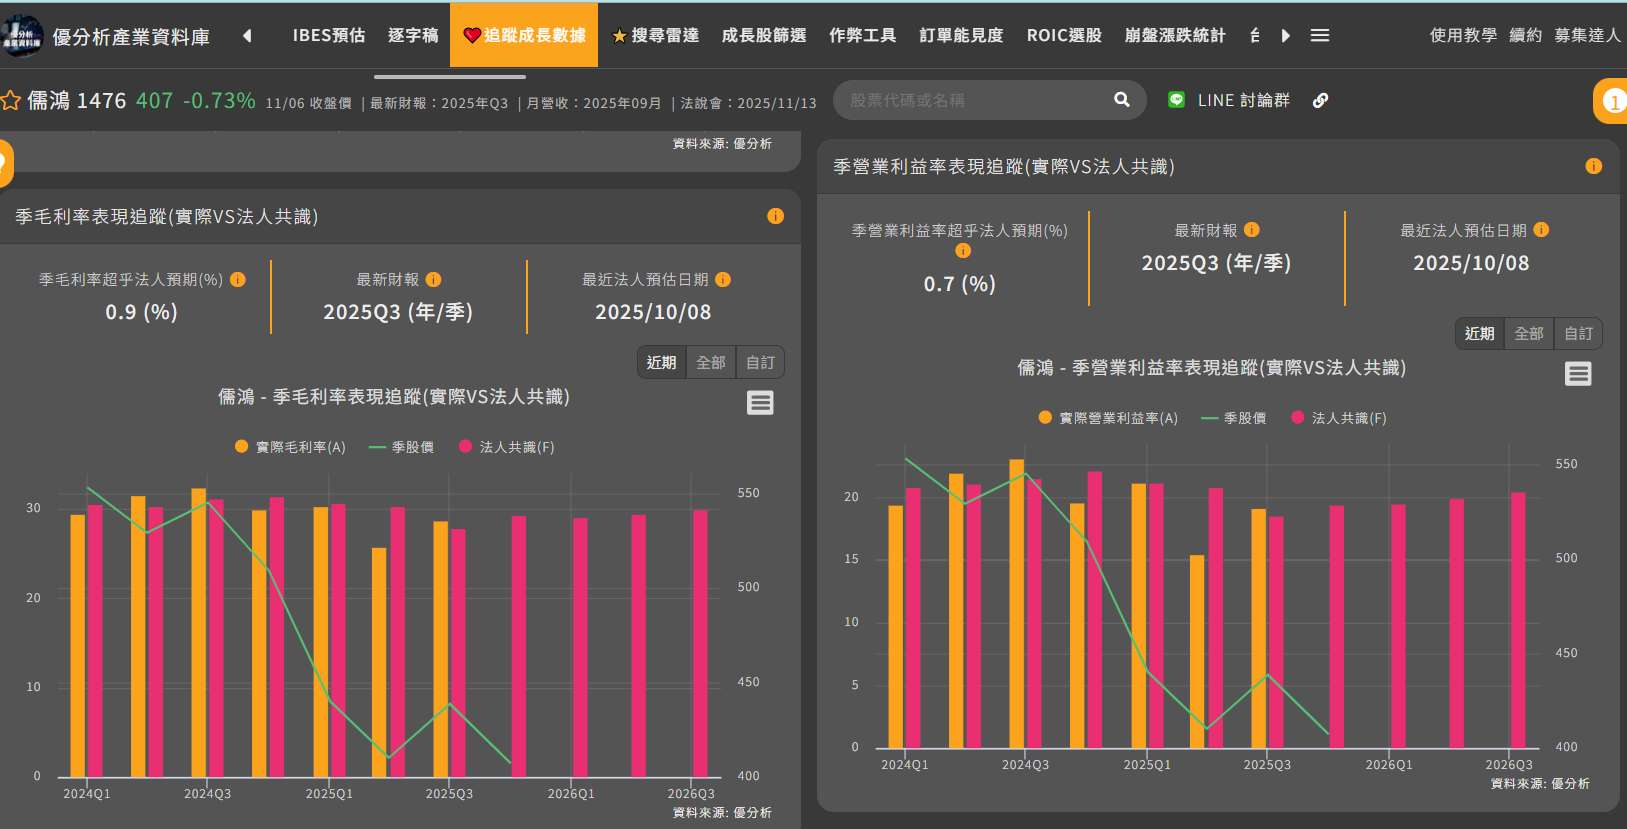Viewport: 1627px width, 829px height.
Task: Toggle 法人共識(F) series in operating margin legend
Action: (1339, 418)
